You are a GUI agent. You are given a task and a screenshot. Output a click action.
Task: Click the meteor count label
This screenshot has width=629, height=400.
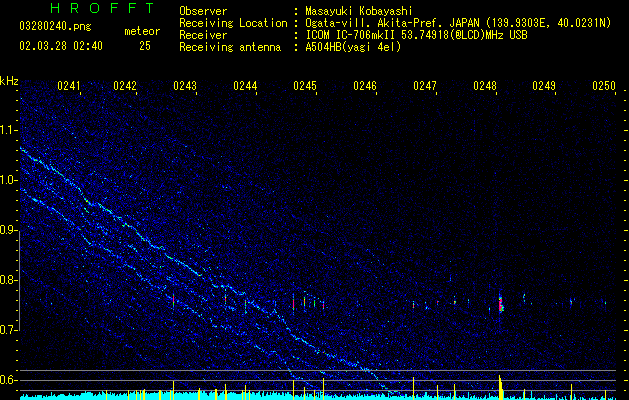[x=142, y=31]
